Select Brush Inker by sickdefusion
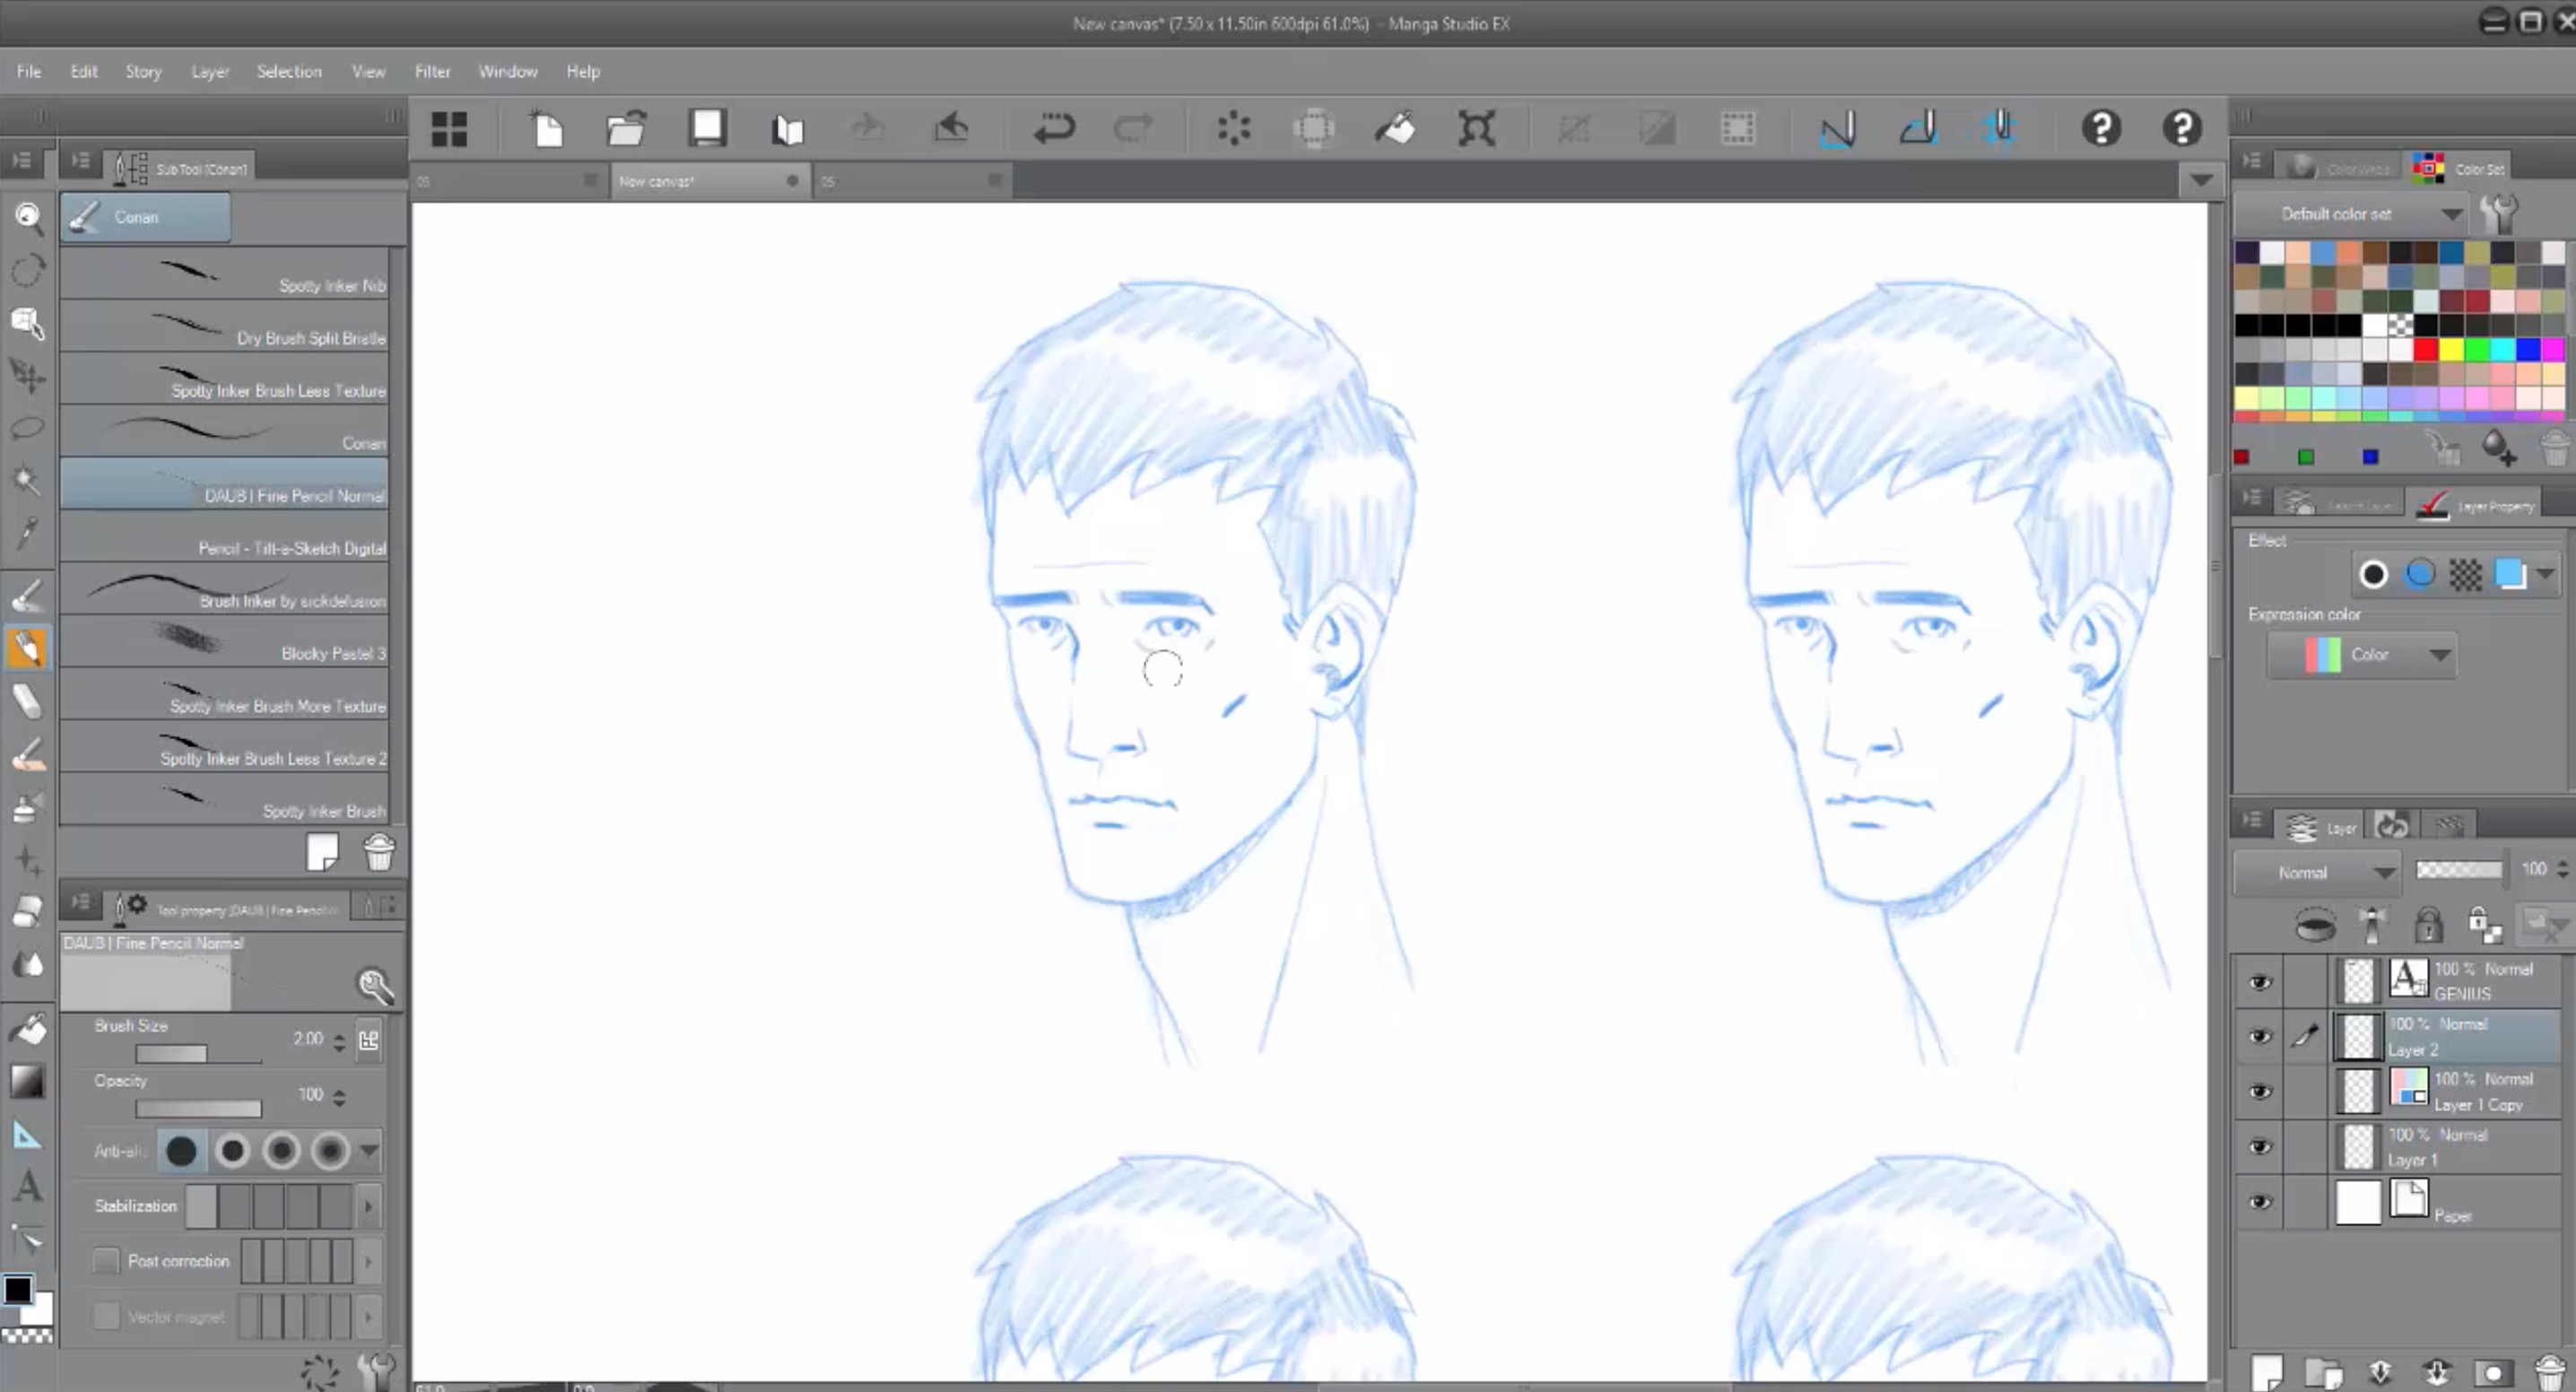The width and height of the screenshot is (2576, 1392). (x=224, y=589)
